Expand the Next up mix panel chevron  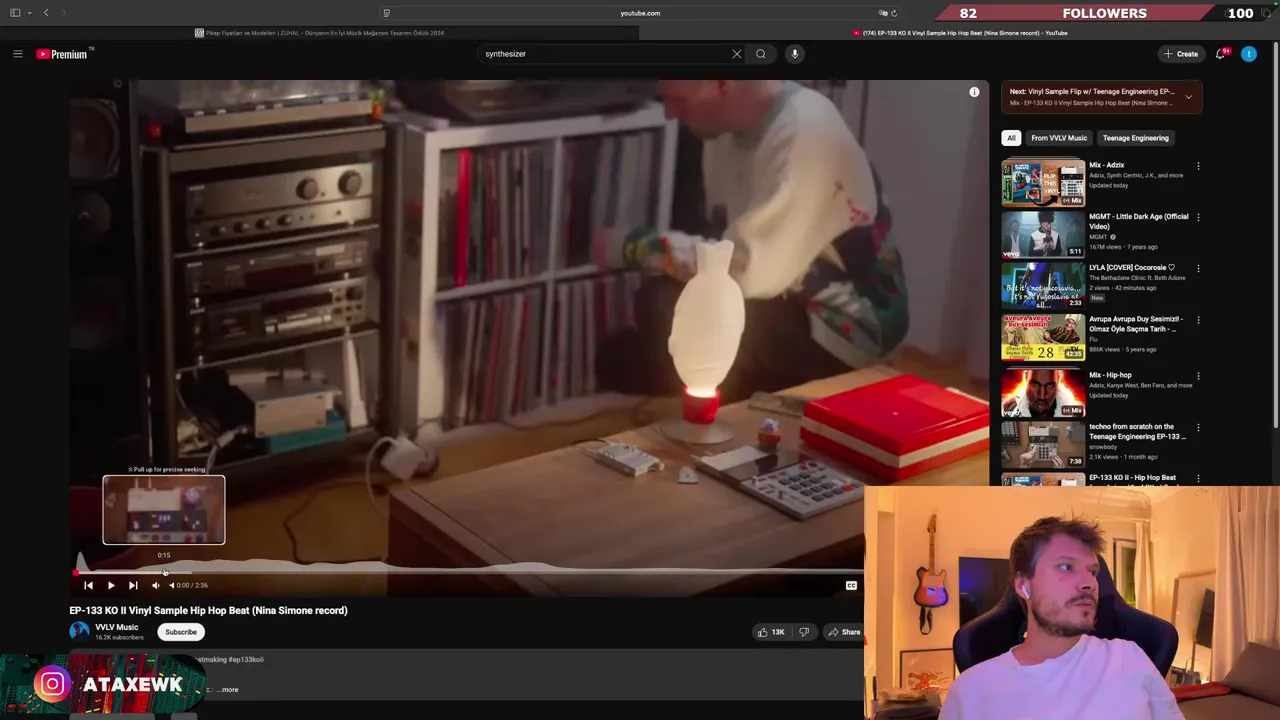click(x=1188, y=97)
